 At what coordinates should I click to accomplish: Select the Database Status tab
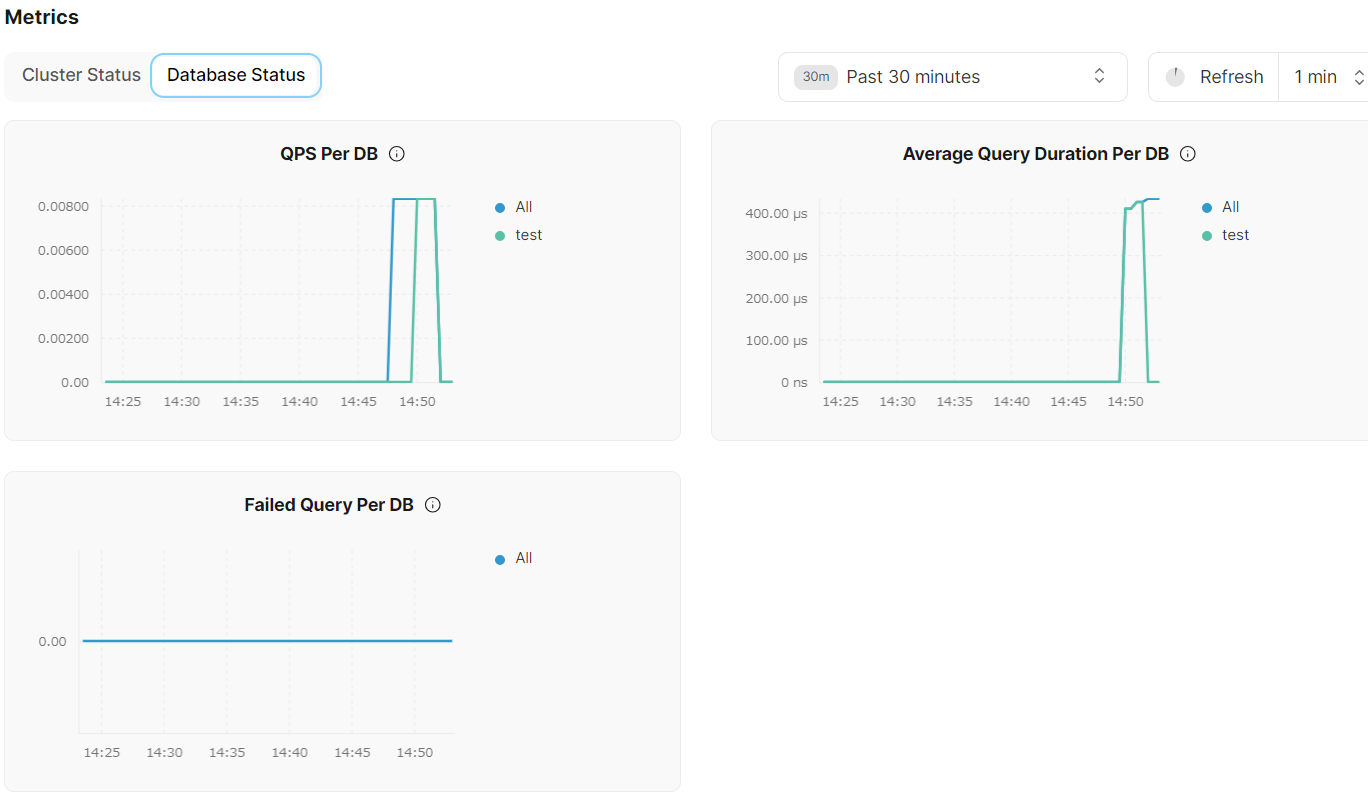236,75
